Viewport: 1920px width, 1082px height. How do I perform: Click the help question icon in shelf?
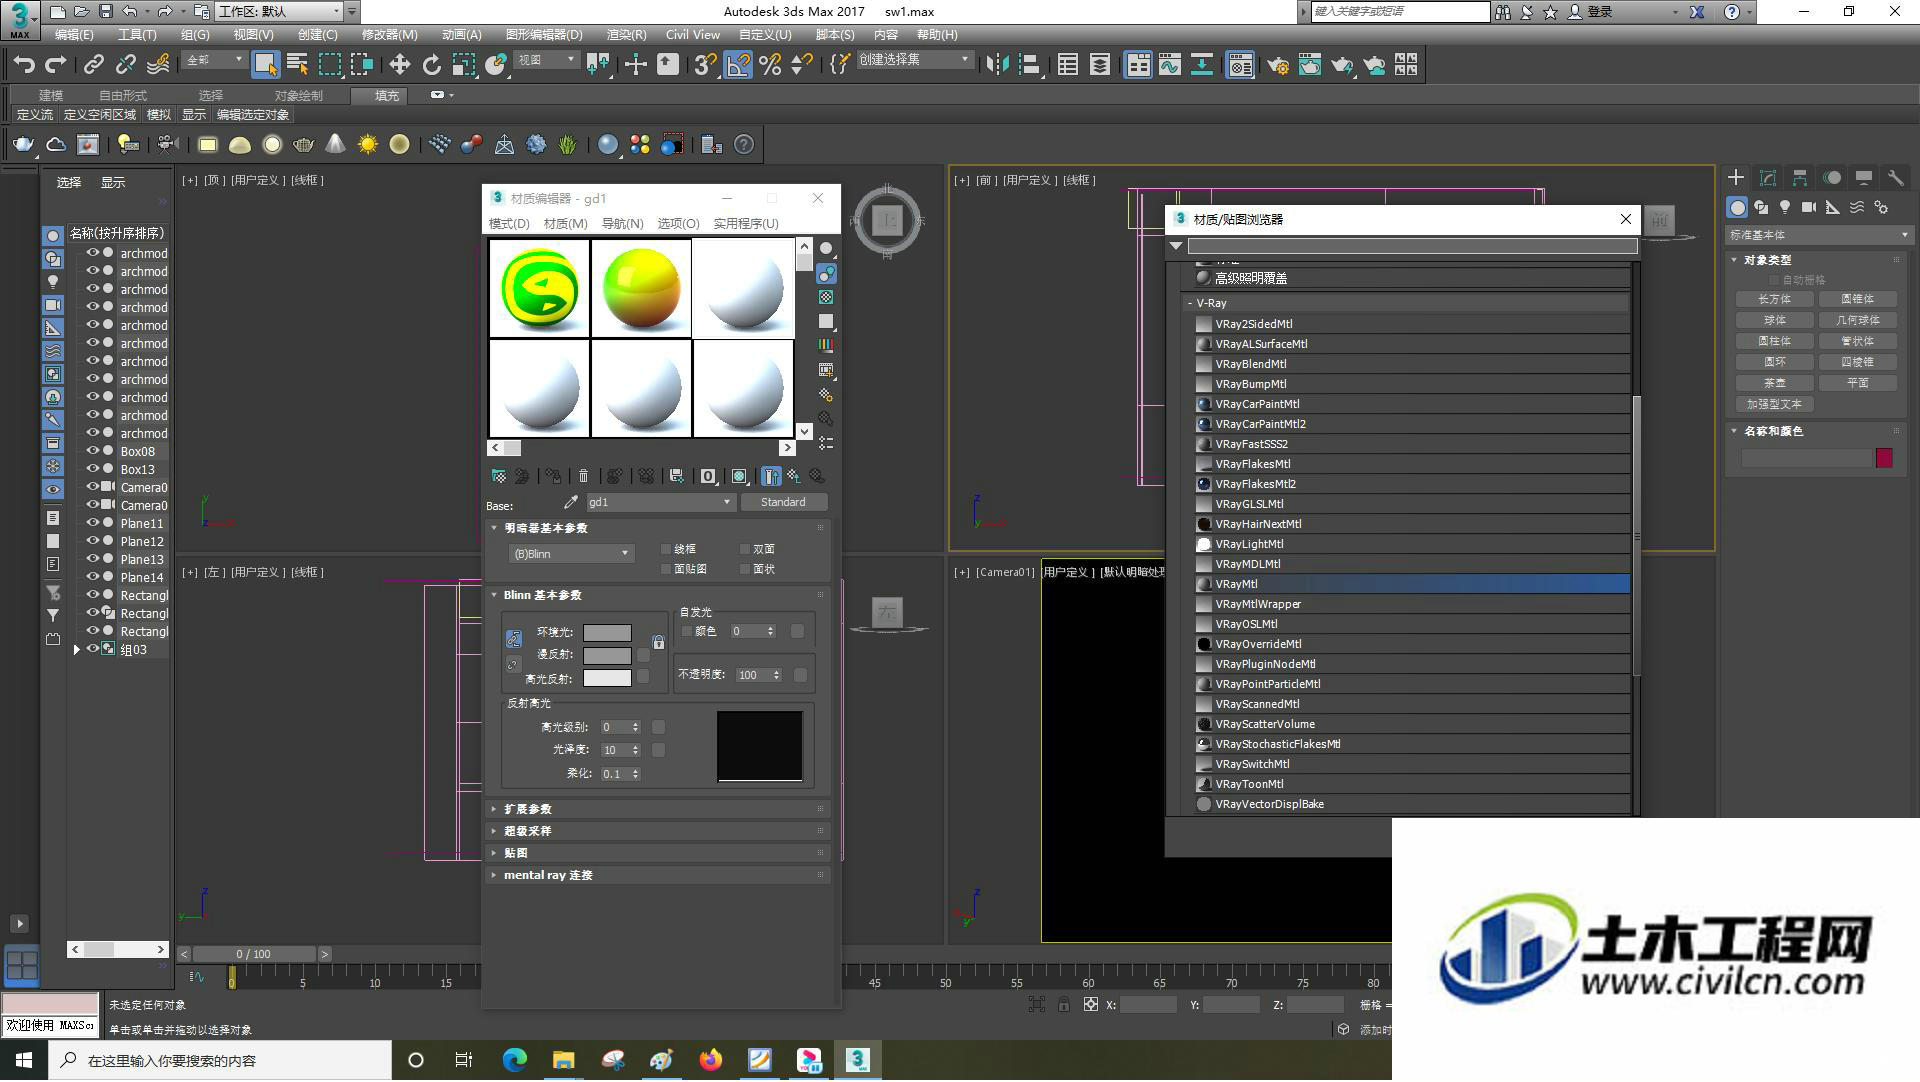point(744,145)
